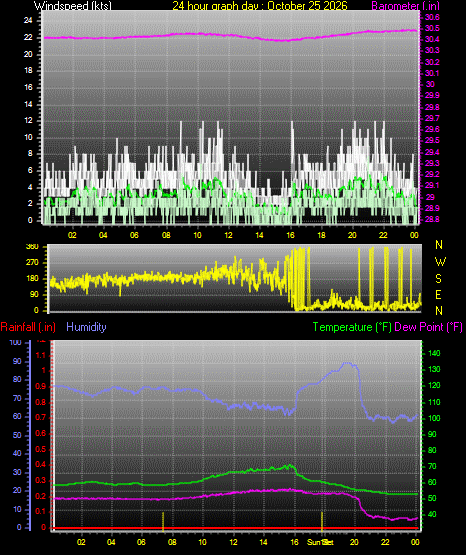This screenshot has height=555, width=466.
Task: Click the yellow sunset marker line near 18:00
Action: [322, 521]
